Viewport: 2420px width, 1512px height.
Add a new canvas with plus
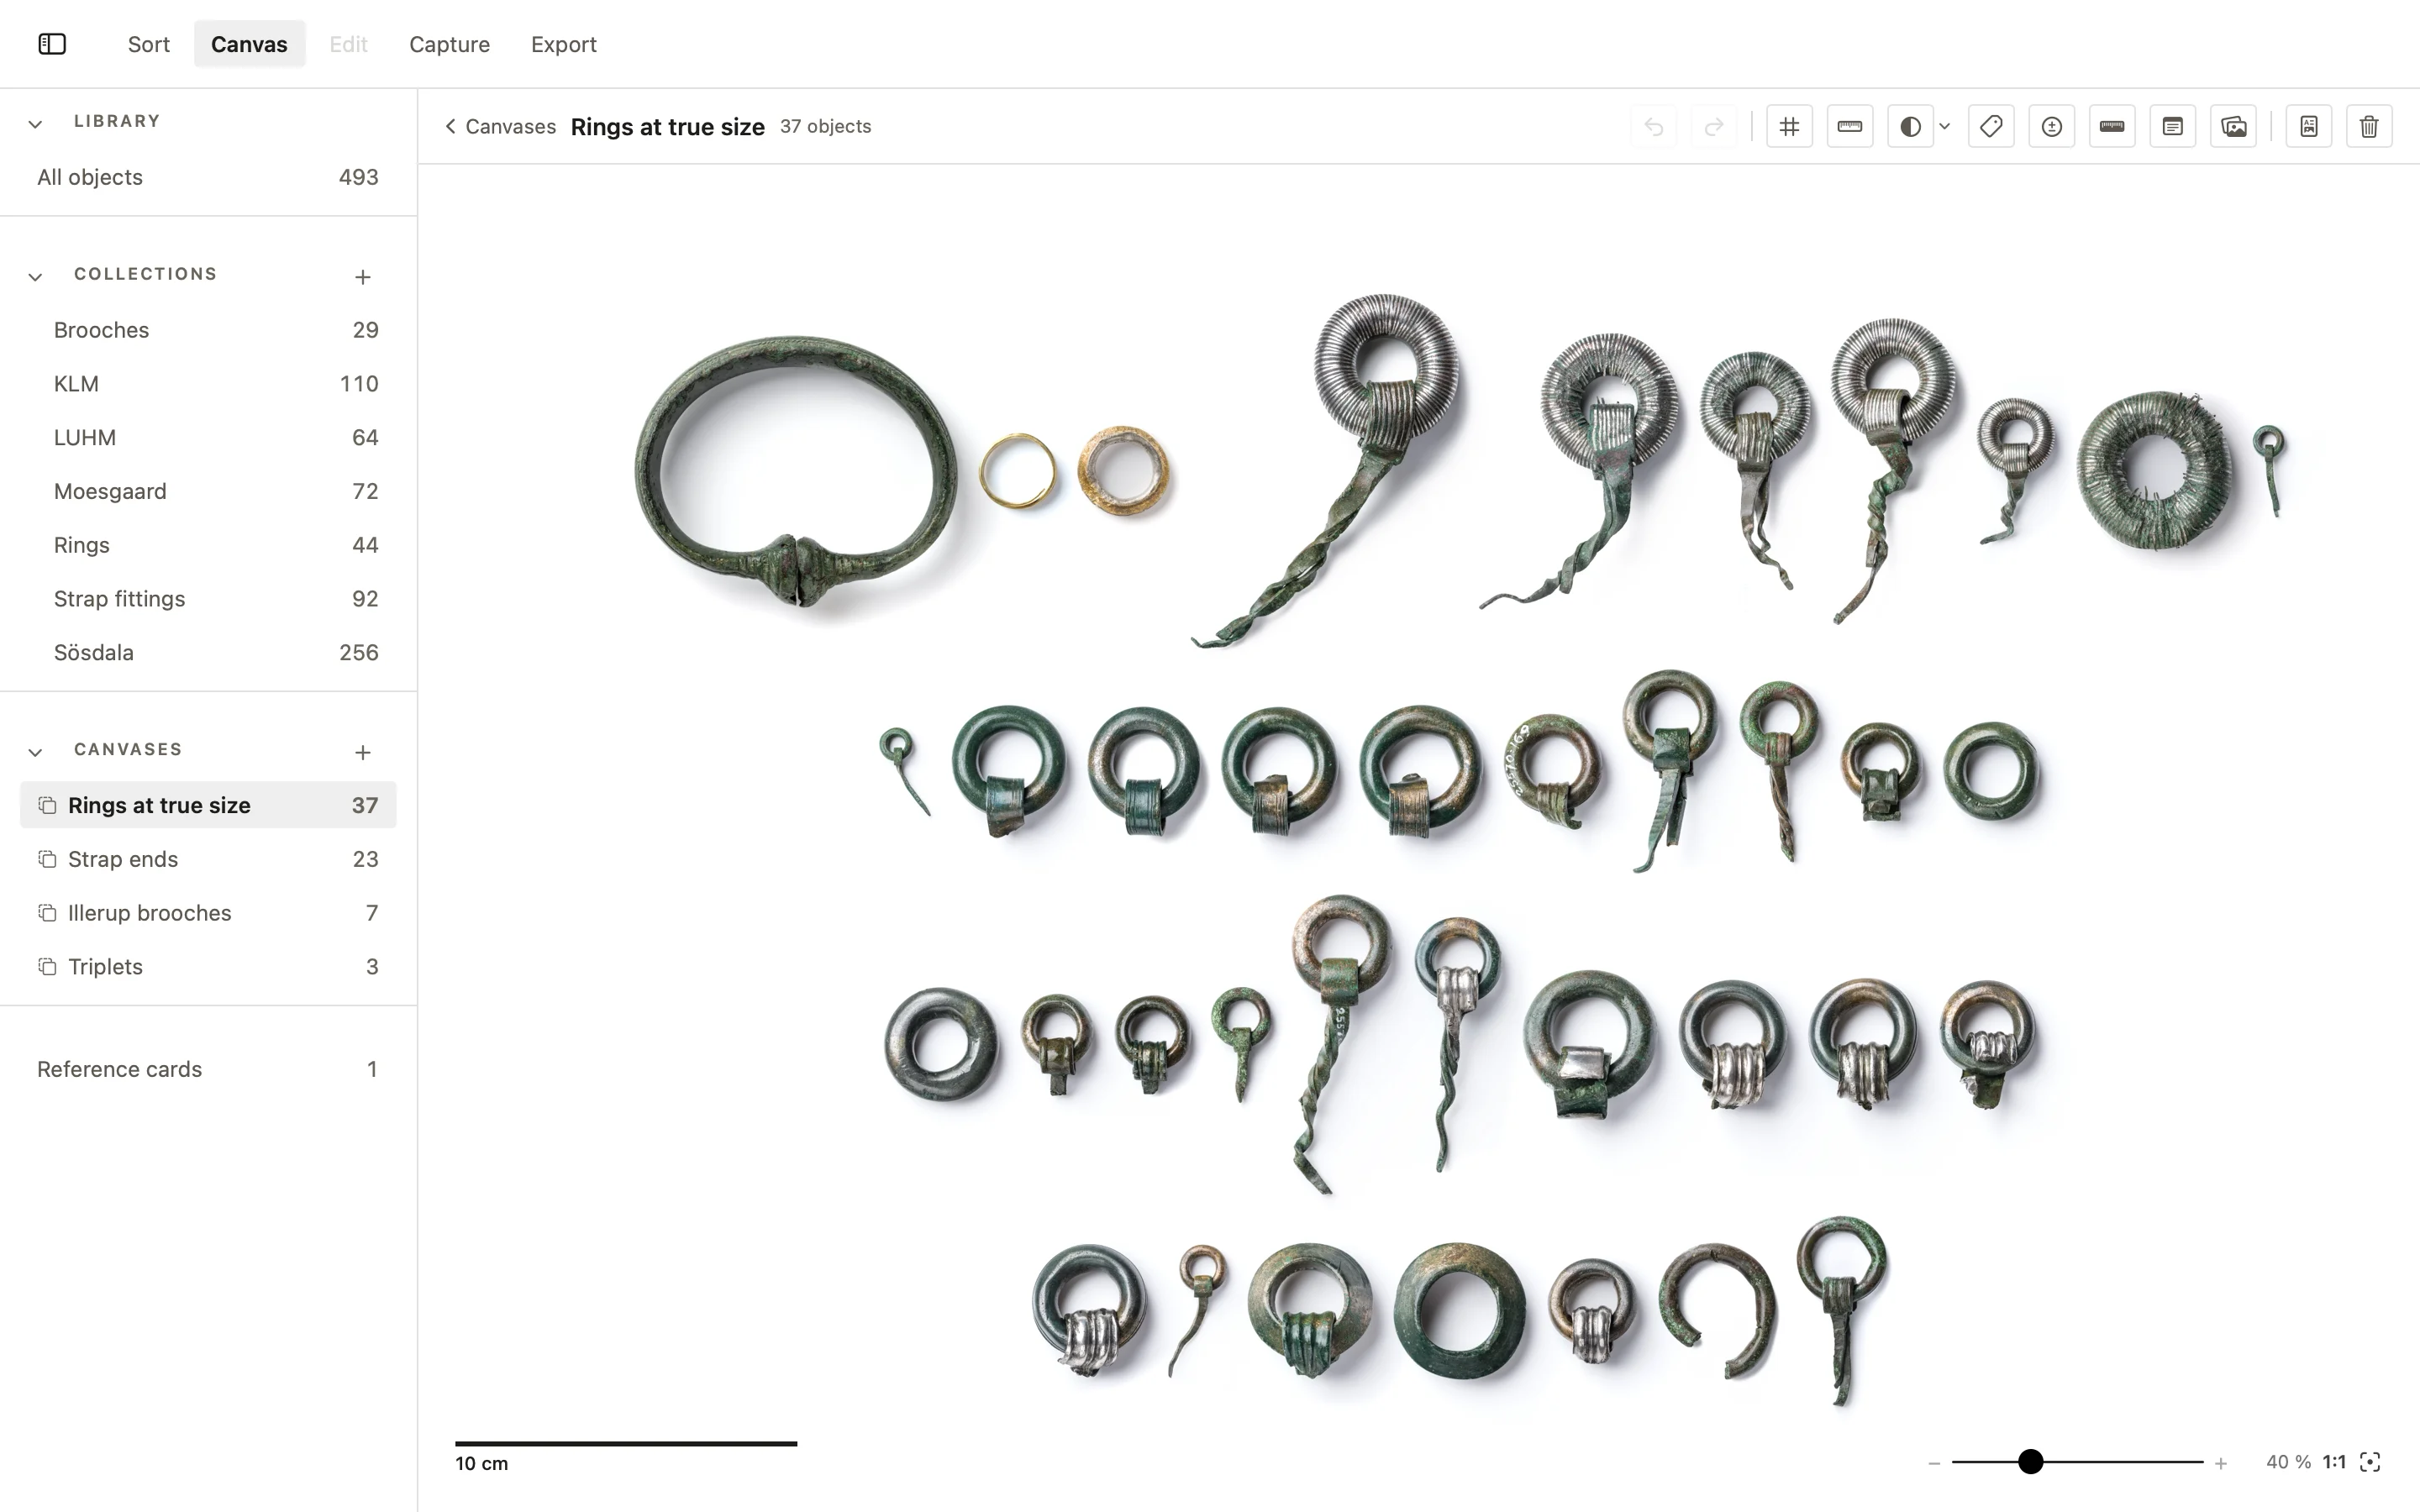tap(363, 752)
